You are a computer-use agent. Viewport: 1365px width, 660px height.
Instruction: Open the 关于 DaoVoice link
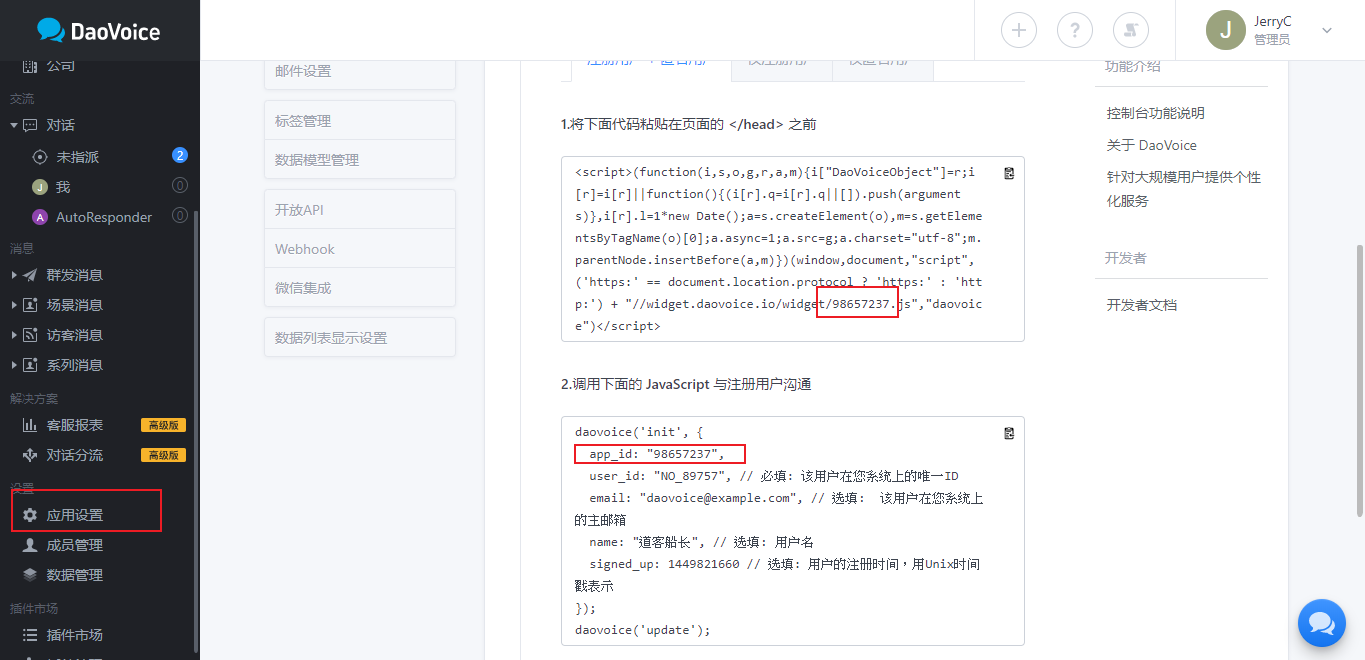pyautogui.click(x=1151, y=145)
